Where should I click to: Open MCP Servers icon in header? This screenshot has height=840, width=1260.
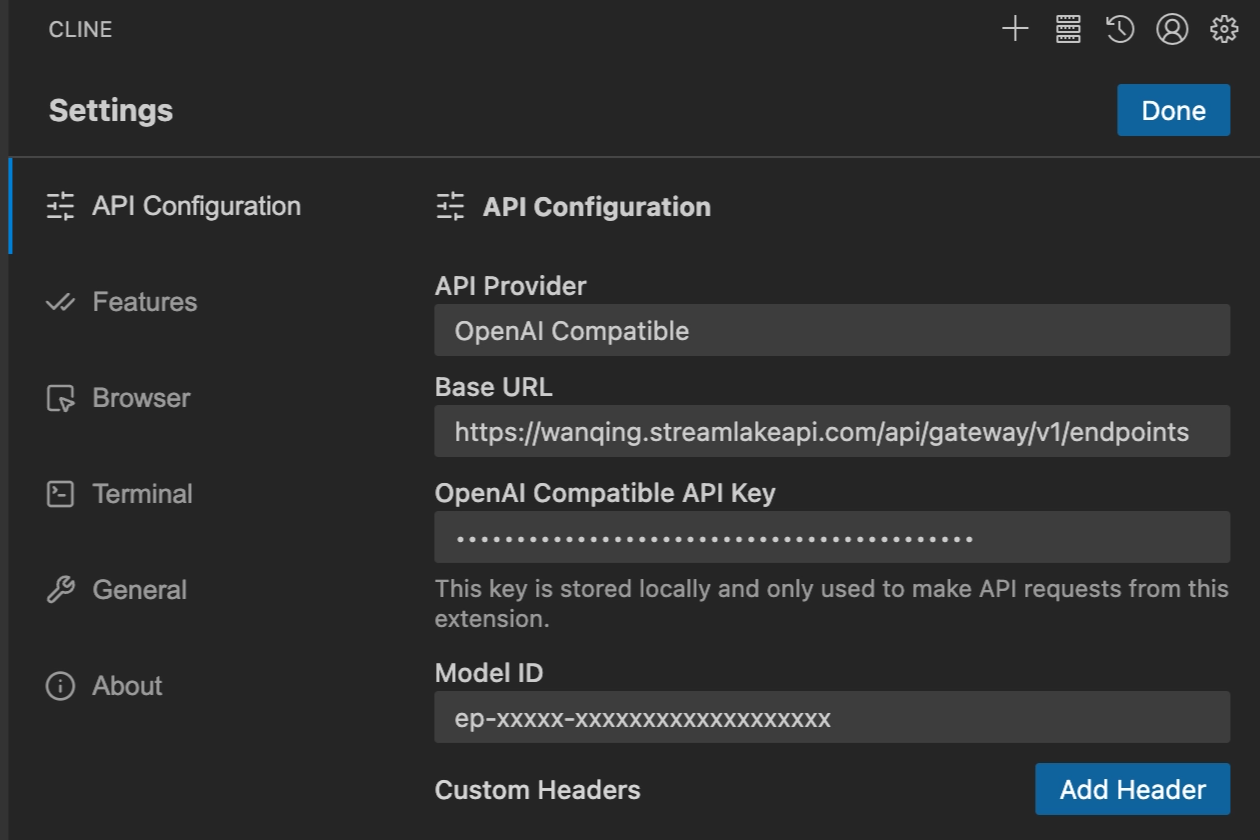click(1068, 30)
